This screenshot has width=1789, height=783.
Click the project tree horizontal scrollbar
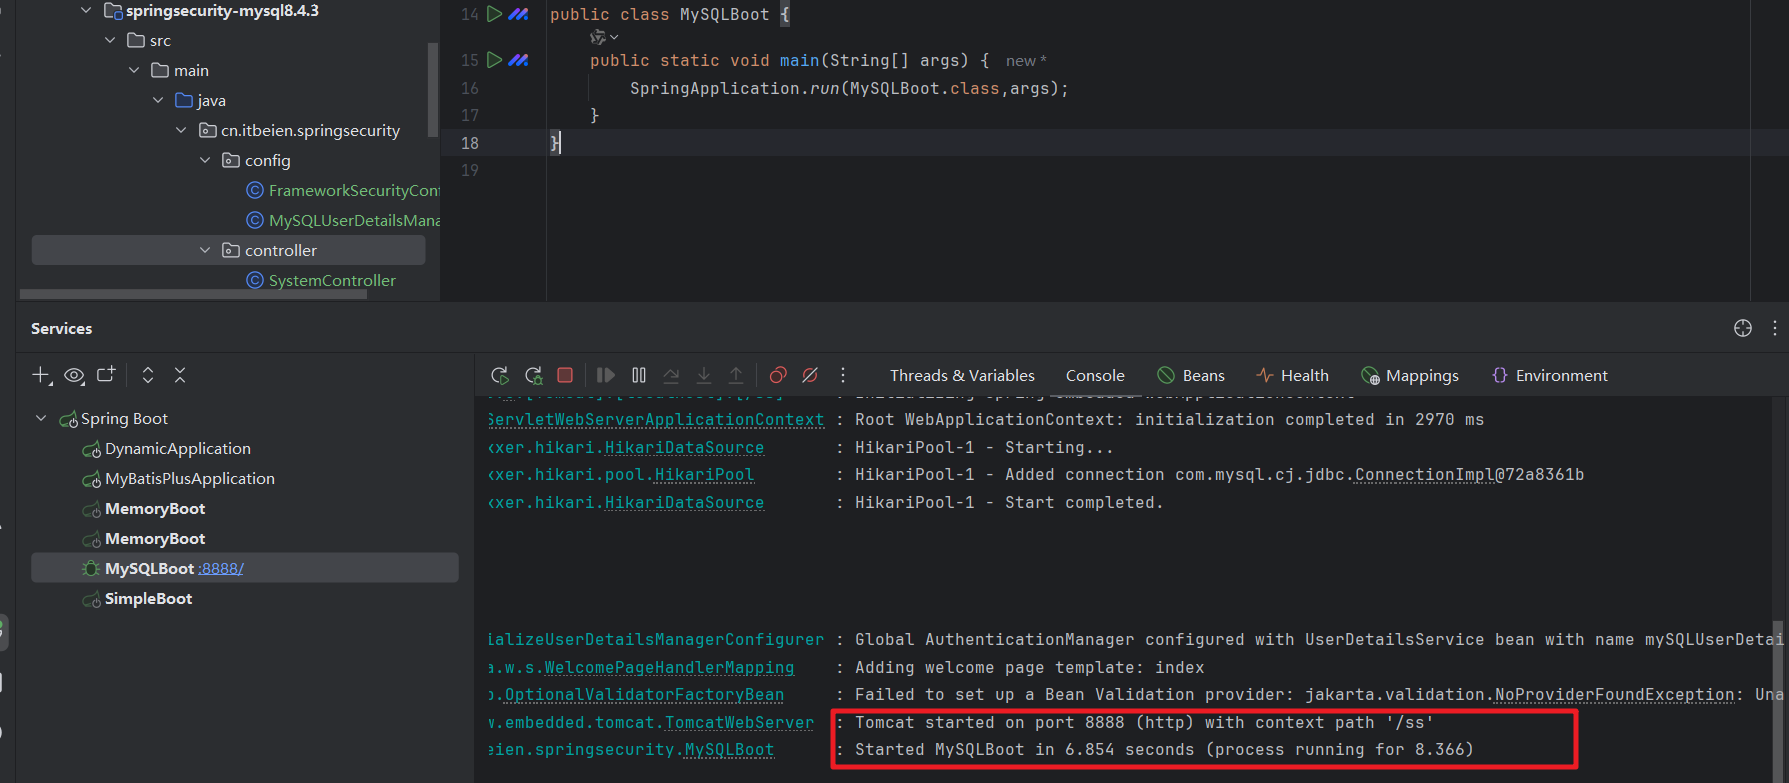[195, 294]
